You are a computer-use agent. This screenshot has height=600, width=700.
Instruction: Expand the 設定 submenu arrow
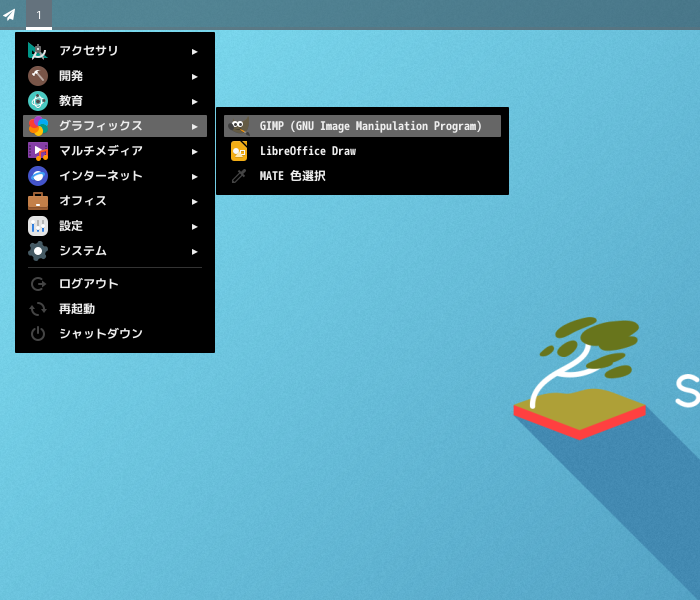195,227
